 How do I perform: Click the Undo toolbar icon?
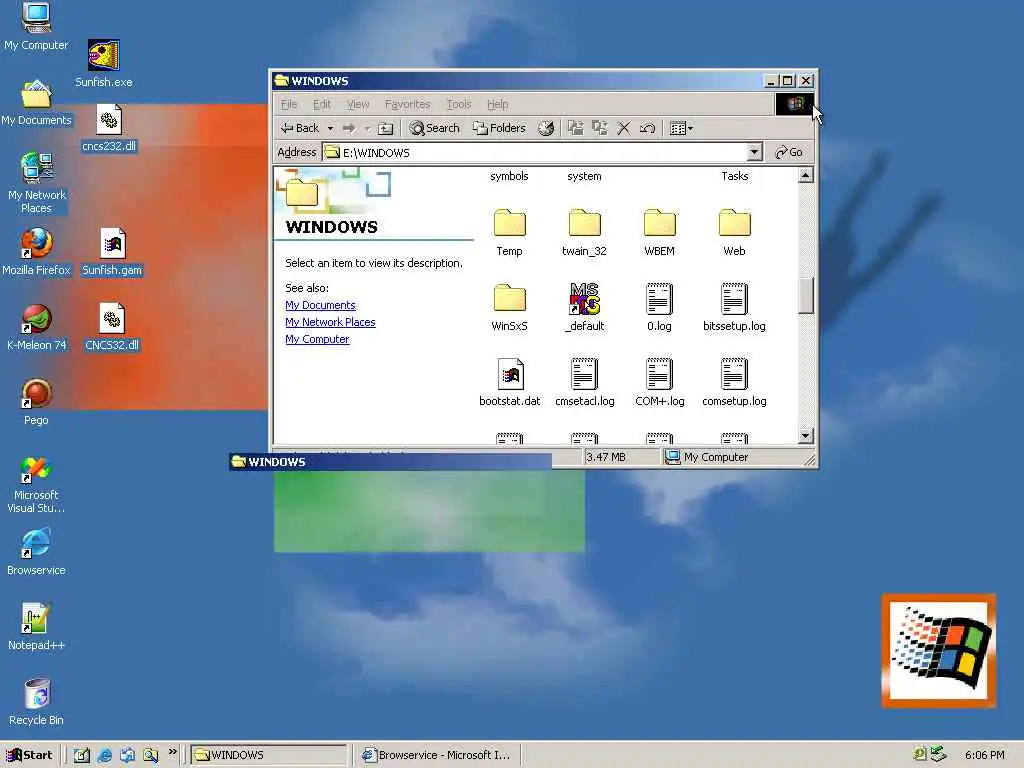647,128
